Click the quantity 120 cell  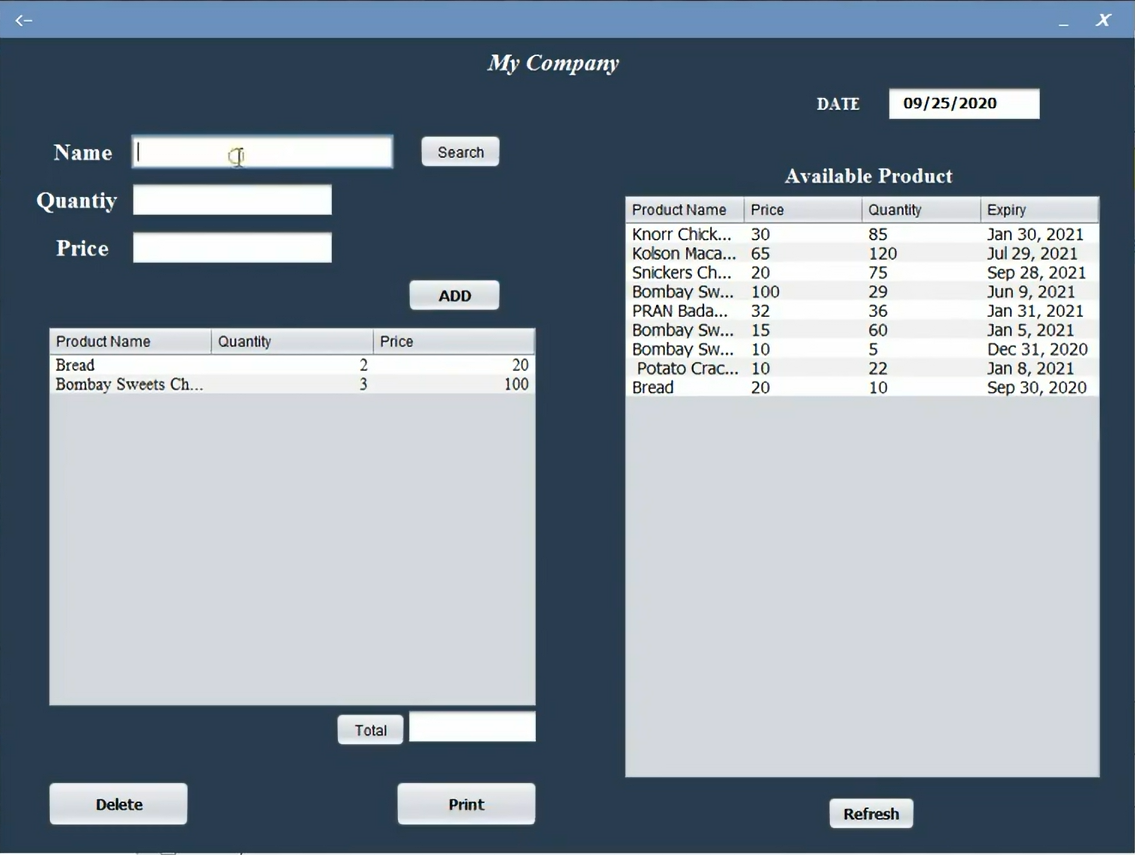tap(921, 253)
